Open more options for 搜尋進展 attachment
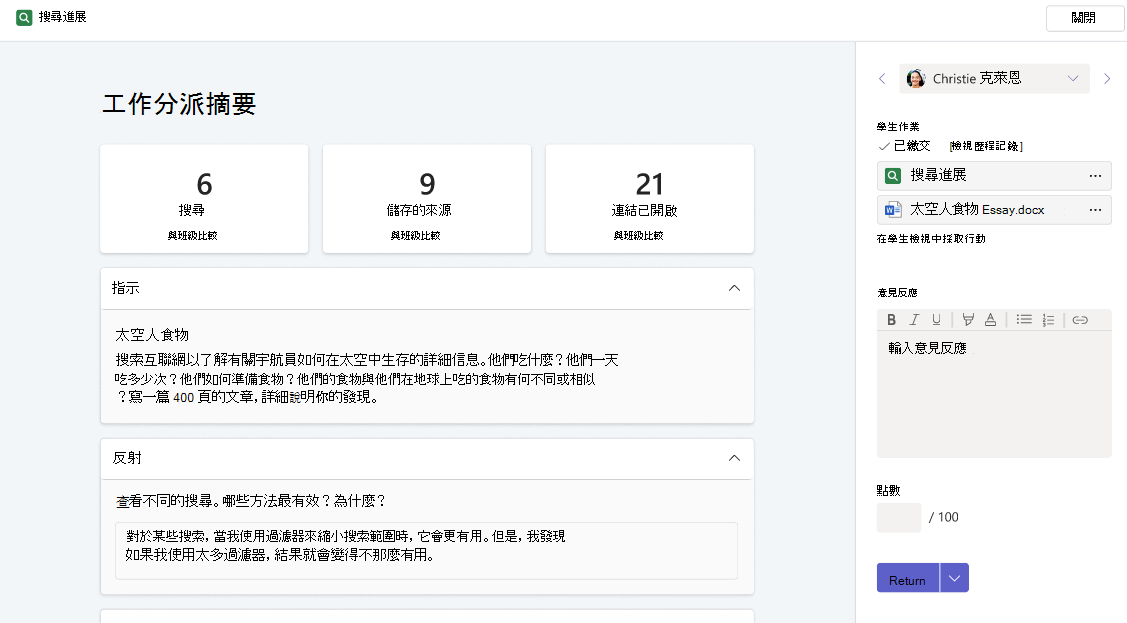The image size is (1127, 623). pyautogui.click(x=1095, y=175)
